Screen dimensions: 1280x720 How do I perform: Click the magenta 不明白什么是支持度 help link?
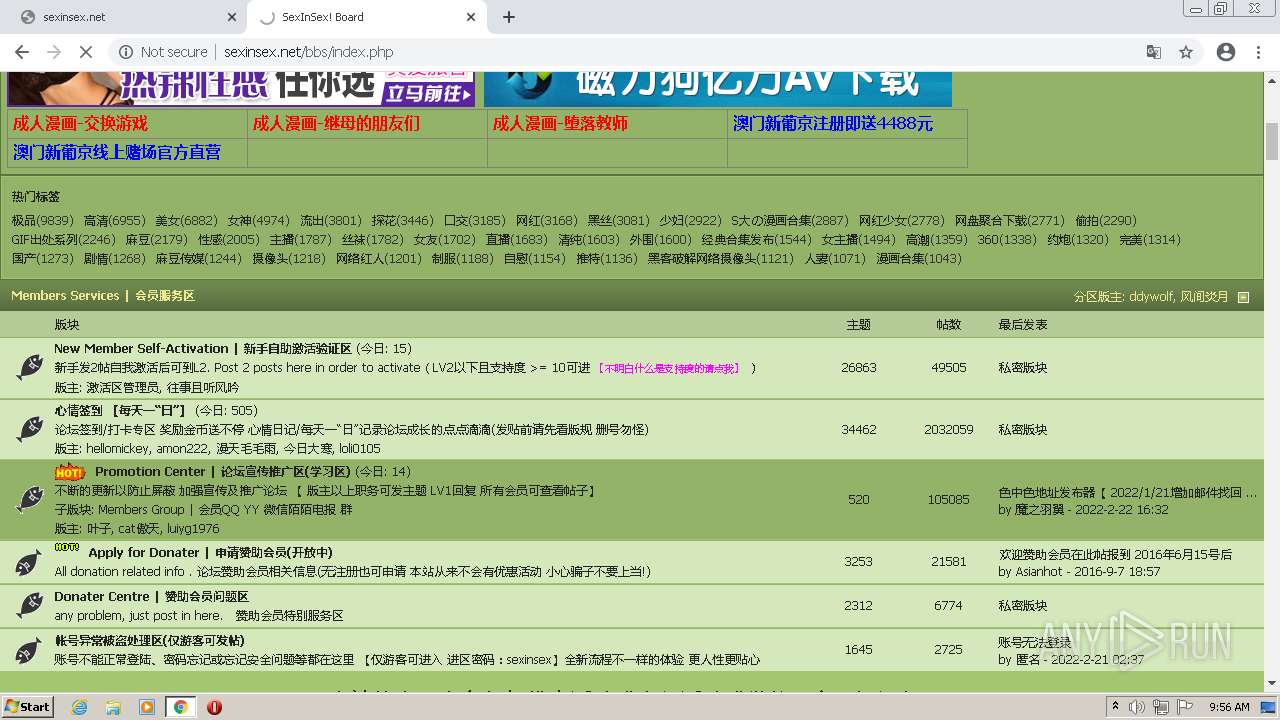pyautogui.click(x=668, y=368)
